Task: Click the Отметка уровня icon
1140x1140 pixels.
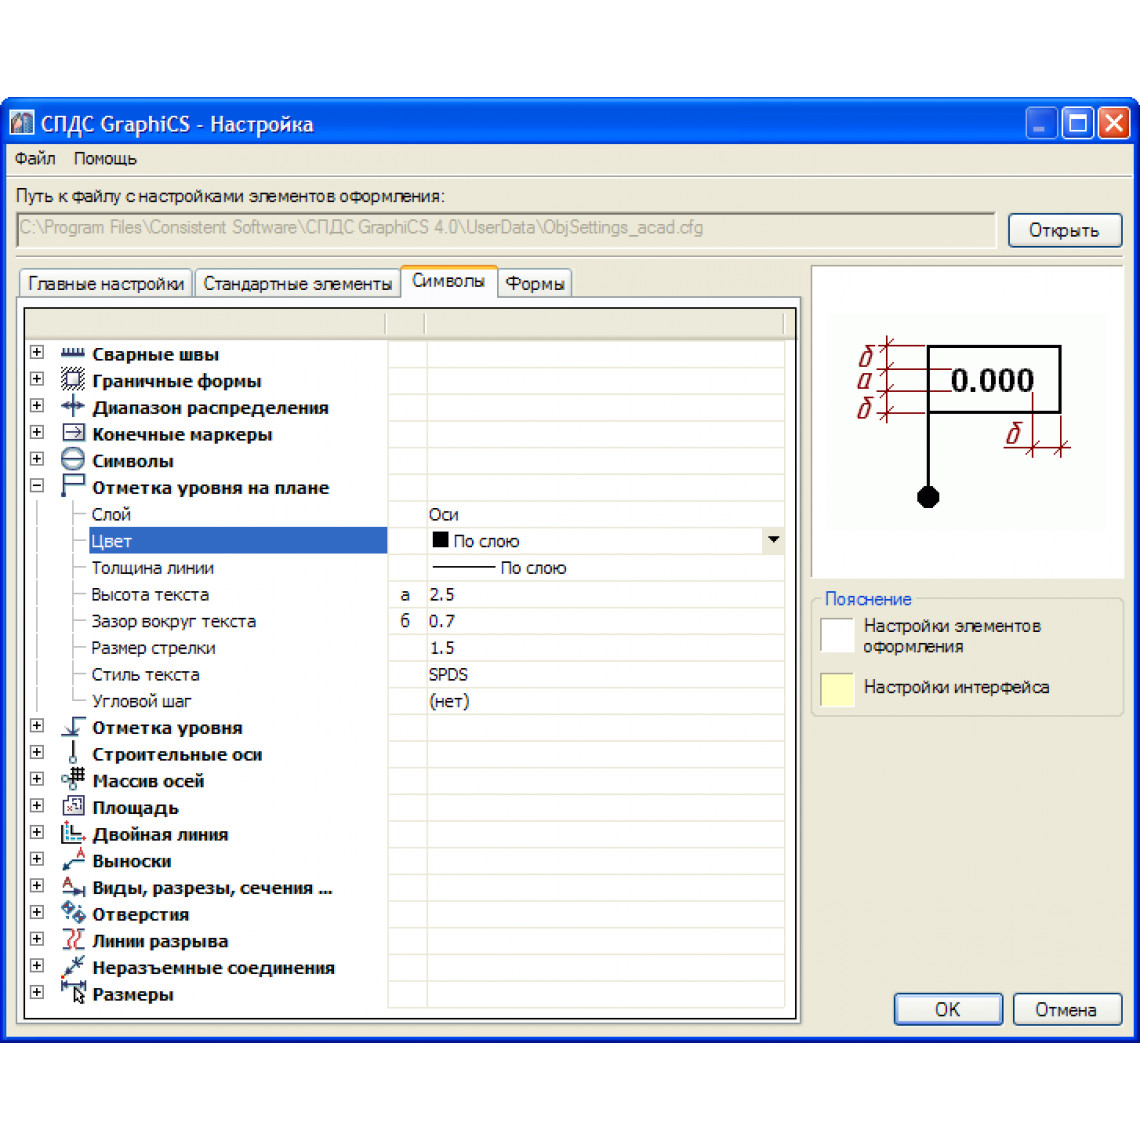Action: point(73,726)
